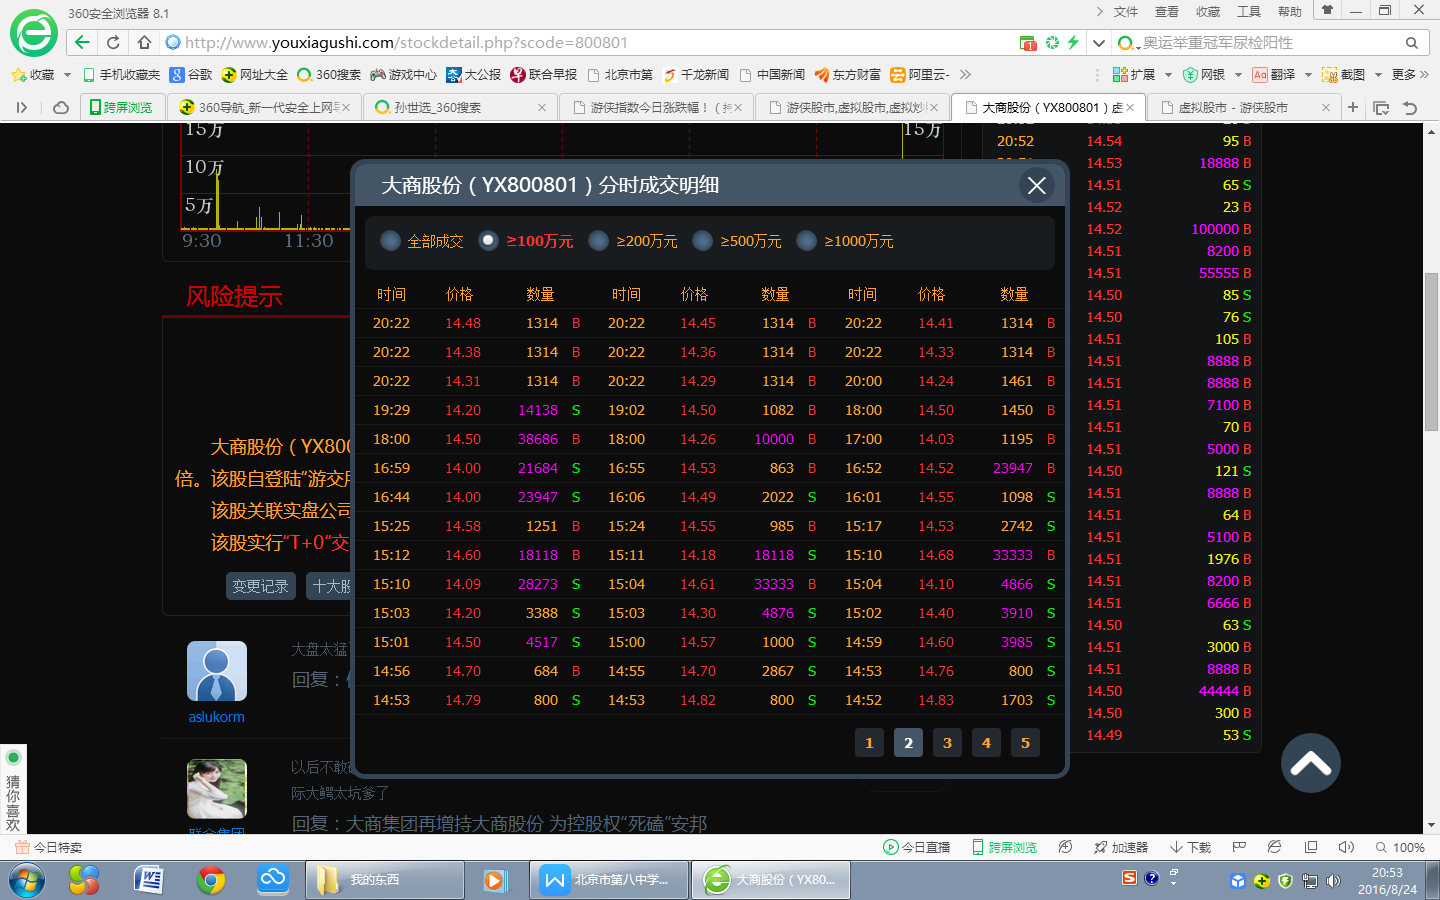Click the browser back arrow button

[83, 42]
